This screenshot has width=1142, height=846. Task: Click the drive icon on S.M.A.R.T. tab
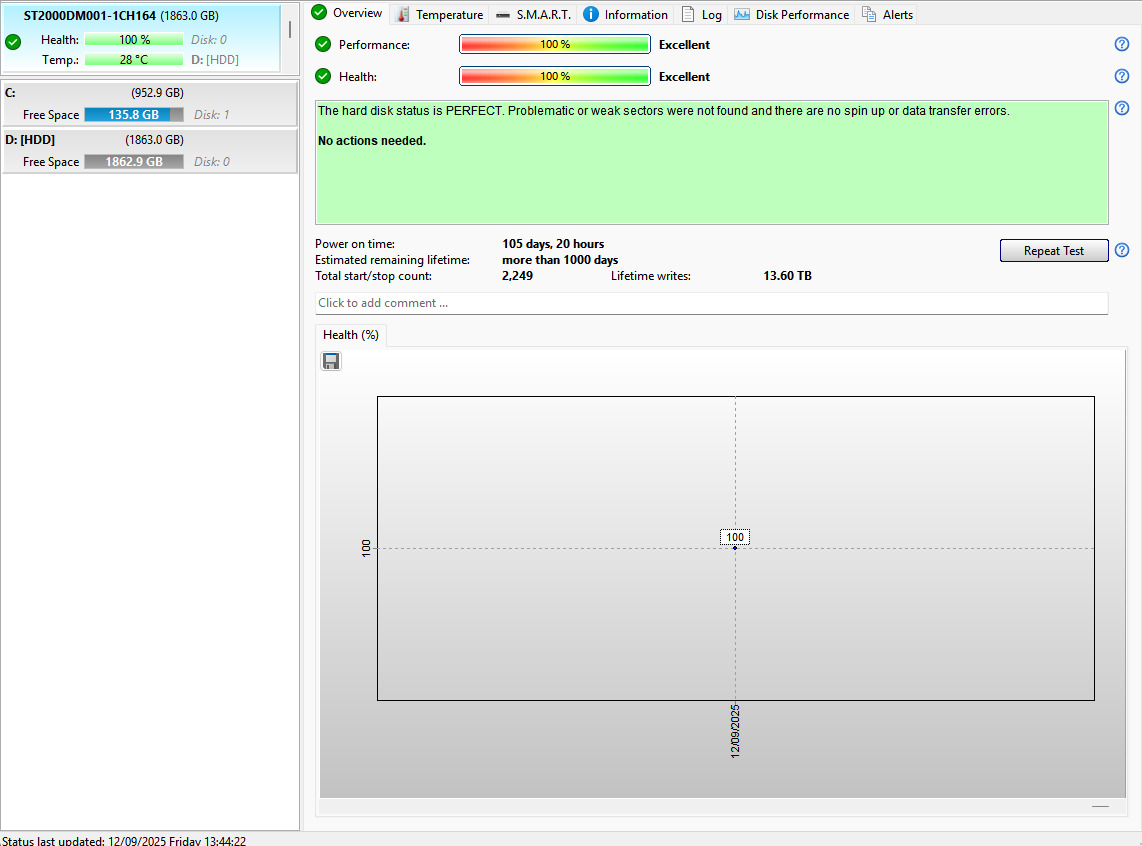pos(503,15)
